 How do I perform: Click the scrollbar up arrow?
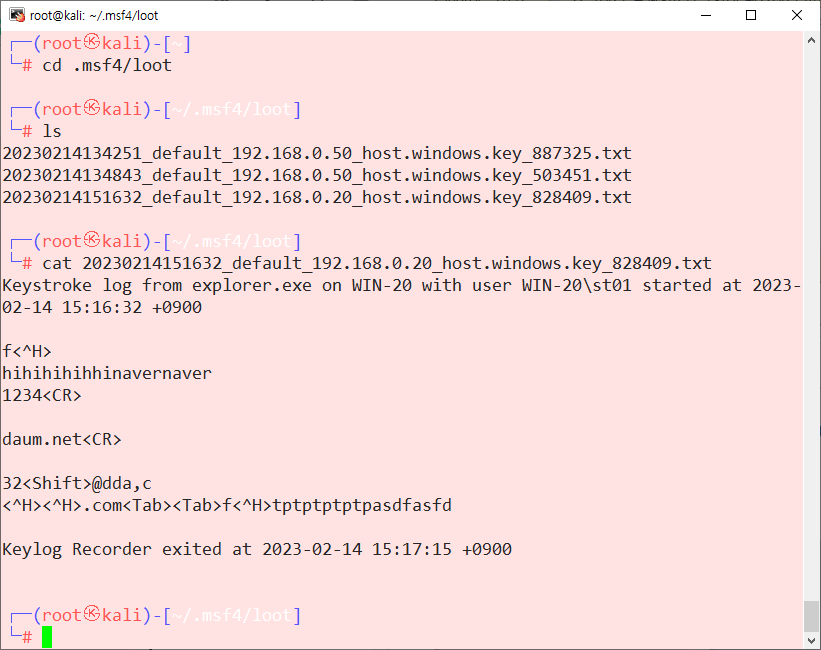point(811,40)
